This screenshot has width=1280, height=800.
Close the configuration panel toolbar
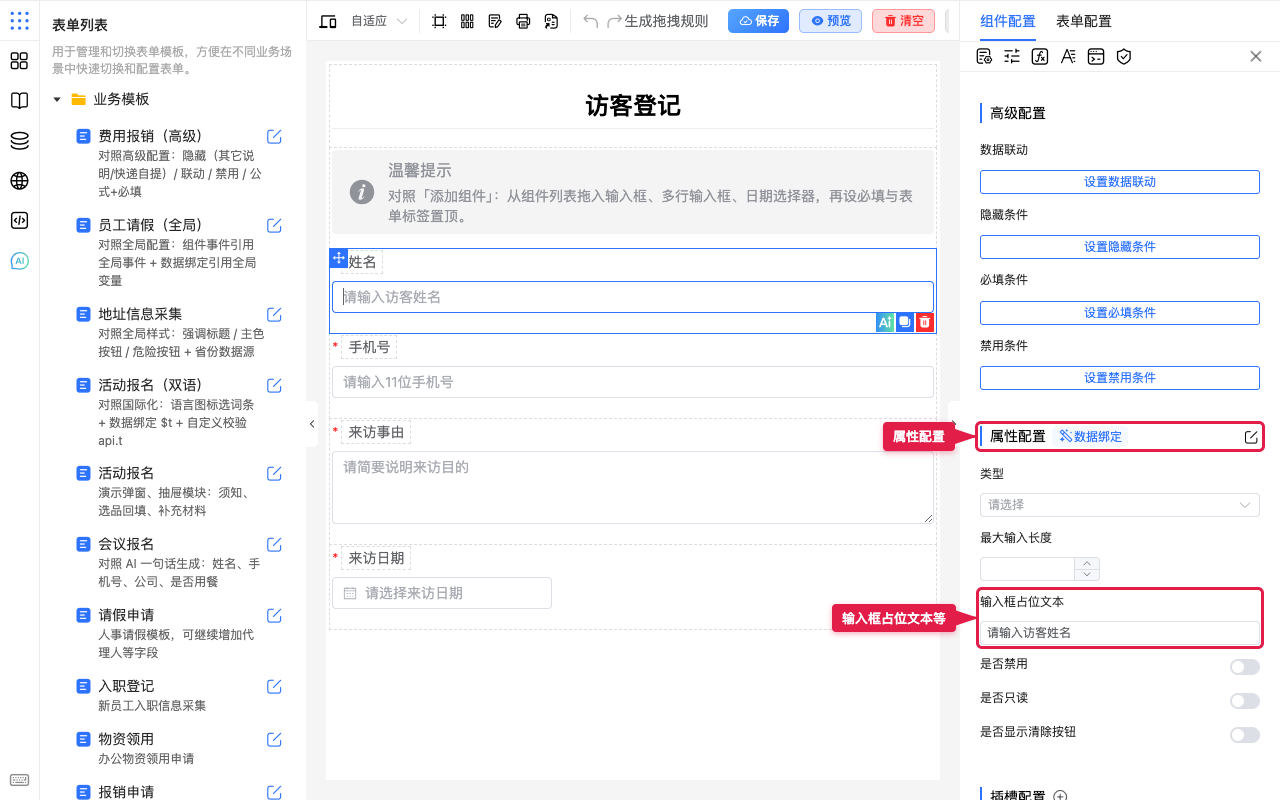coord(1256,56)
